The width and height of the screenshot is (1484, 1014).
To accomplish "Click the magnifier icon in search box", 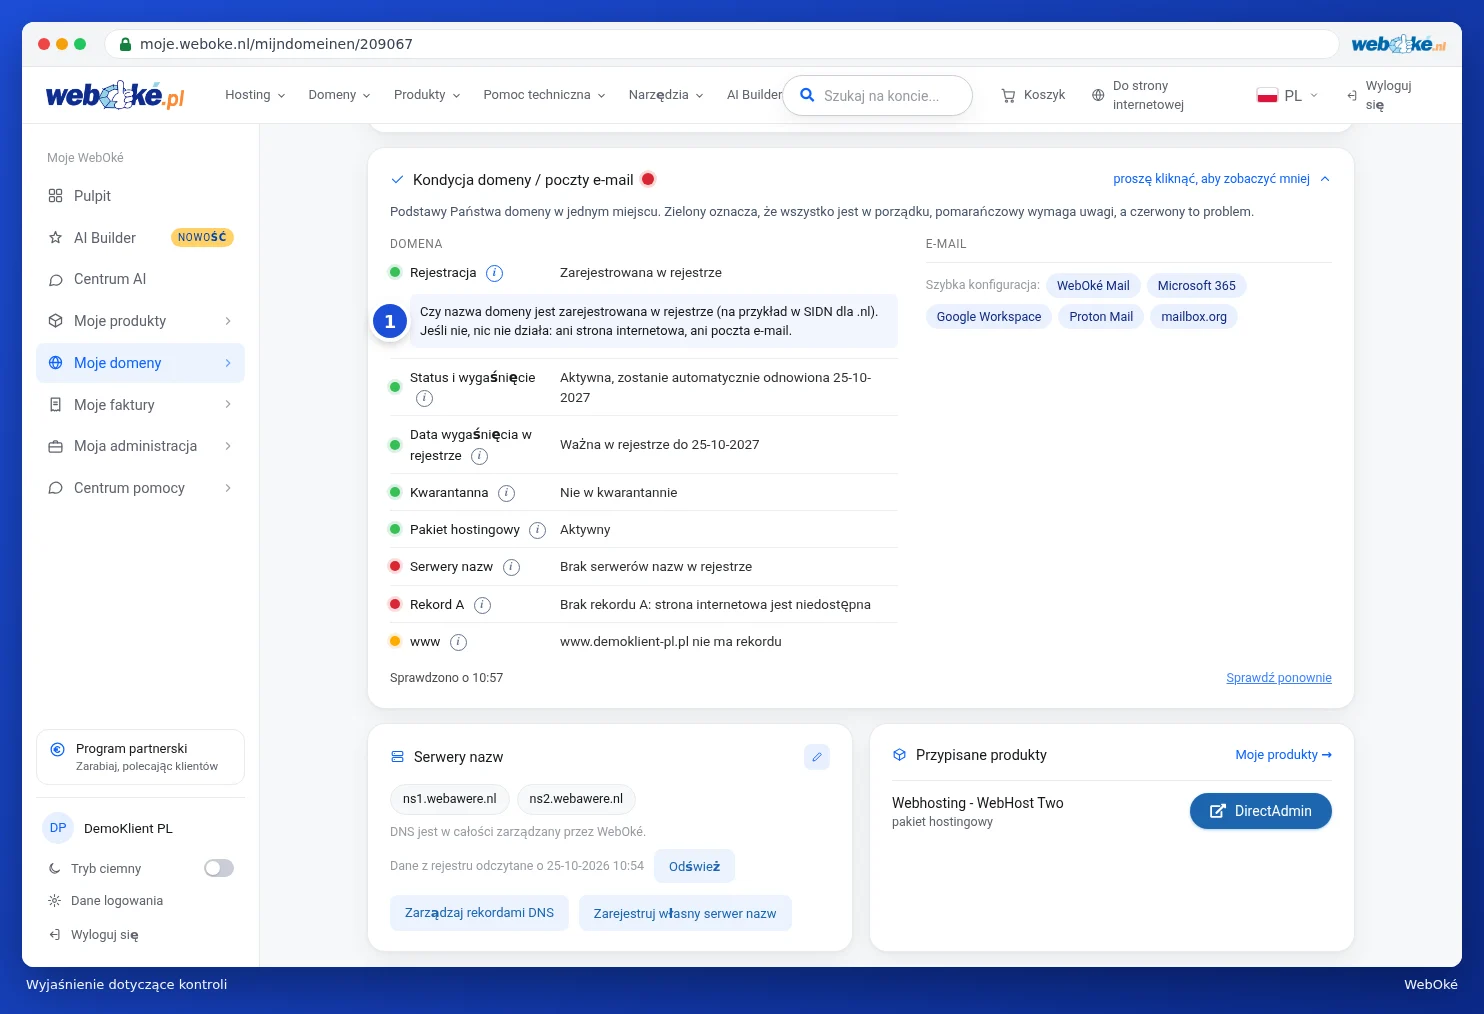I will pyautogui.click(x=807, y=96).
